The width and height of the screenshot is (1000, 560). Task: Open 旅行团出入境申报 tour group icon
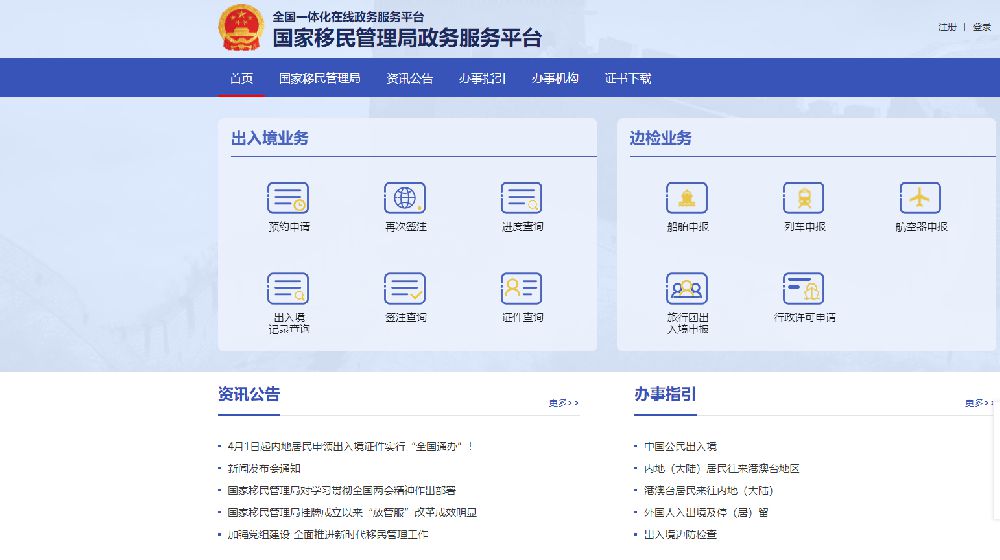pyautogui.click(x=687, y=289)
